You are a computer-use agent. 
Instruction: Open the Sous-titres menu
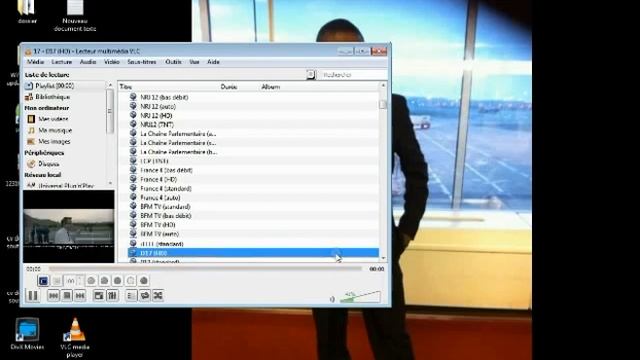coord(142,62)
